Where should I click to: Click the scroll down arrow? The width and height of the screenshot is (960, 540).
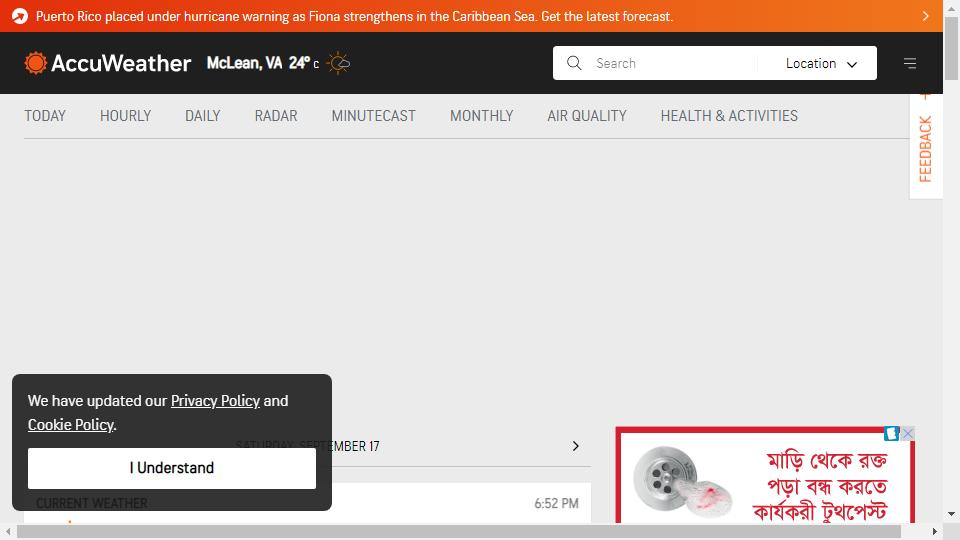pos(951,514)
